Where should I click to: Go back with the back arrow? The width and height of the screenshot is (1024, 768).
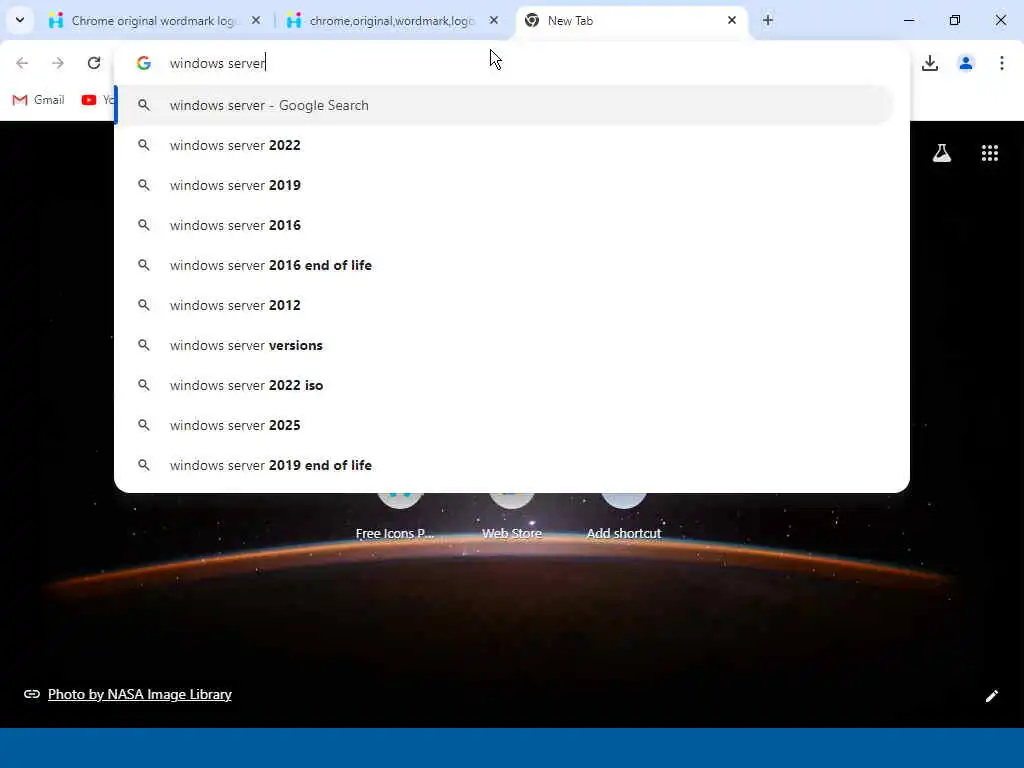click(x=22, y=63)
